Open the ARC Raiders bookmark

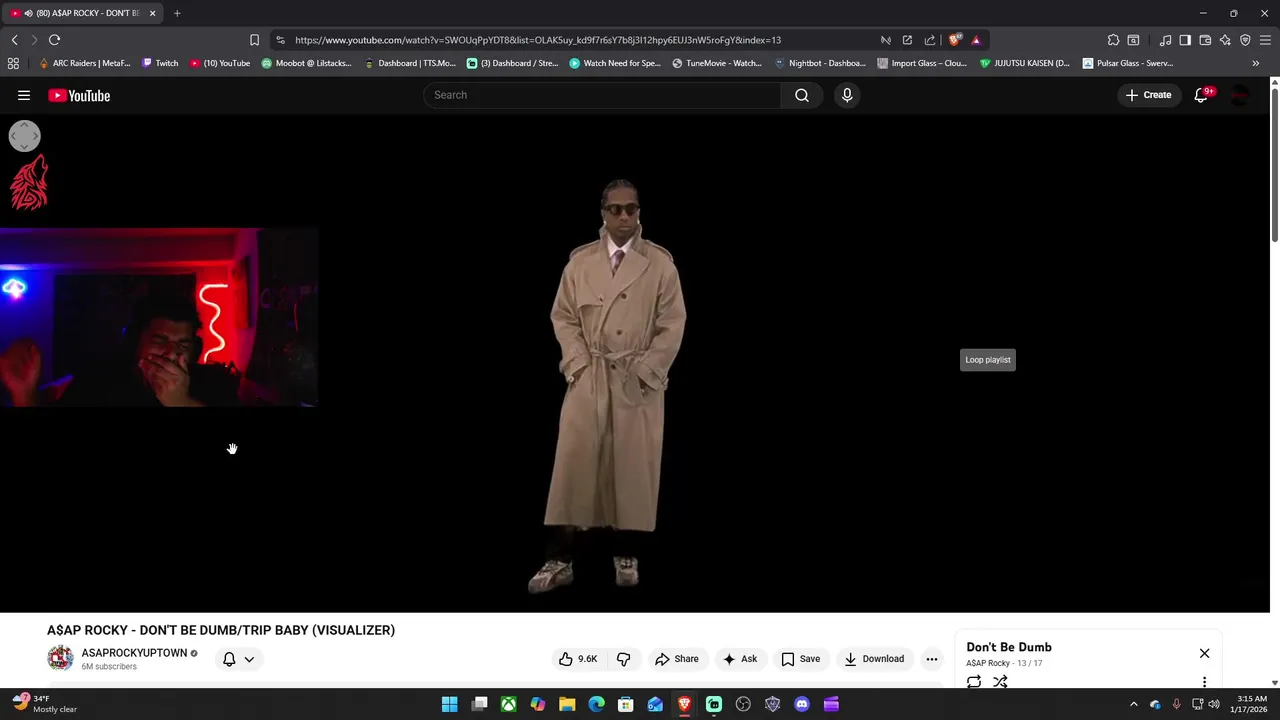coord(84,63)
